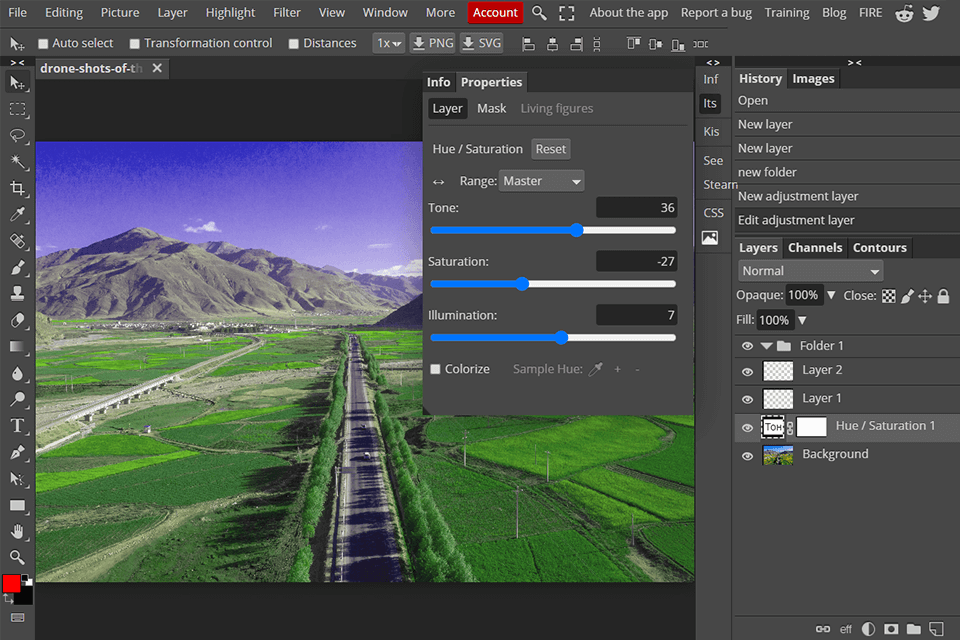
Task: Open the Normal blend mode dropdown
Action: 810,271
